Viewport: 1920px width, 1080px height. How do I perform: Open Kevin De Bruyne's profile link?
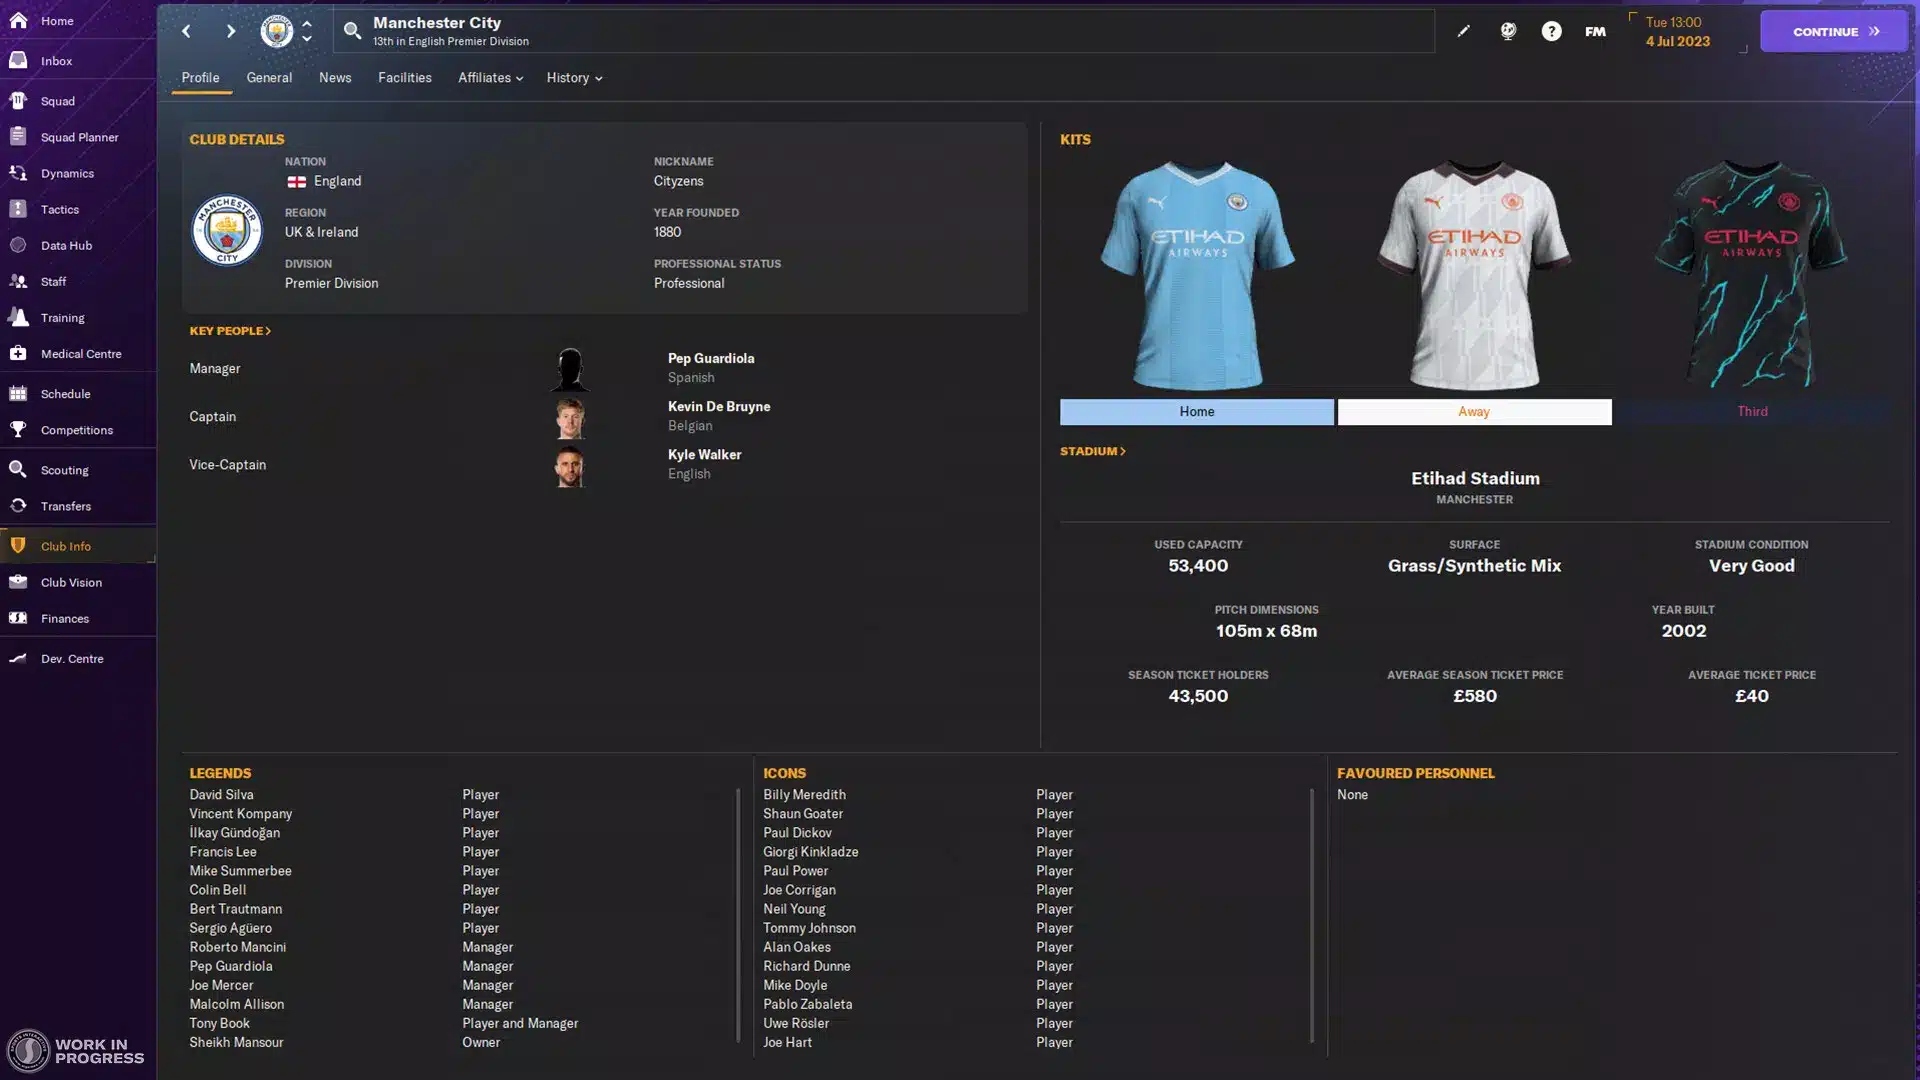coord(718,407)
